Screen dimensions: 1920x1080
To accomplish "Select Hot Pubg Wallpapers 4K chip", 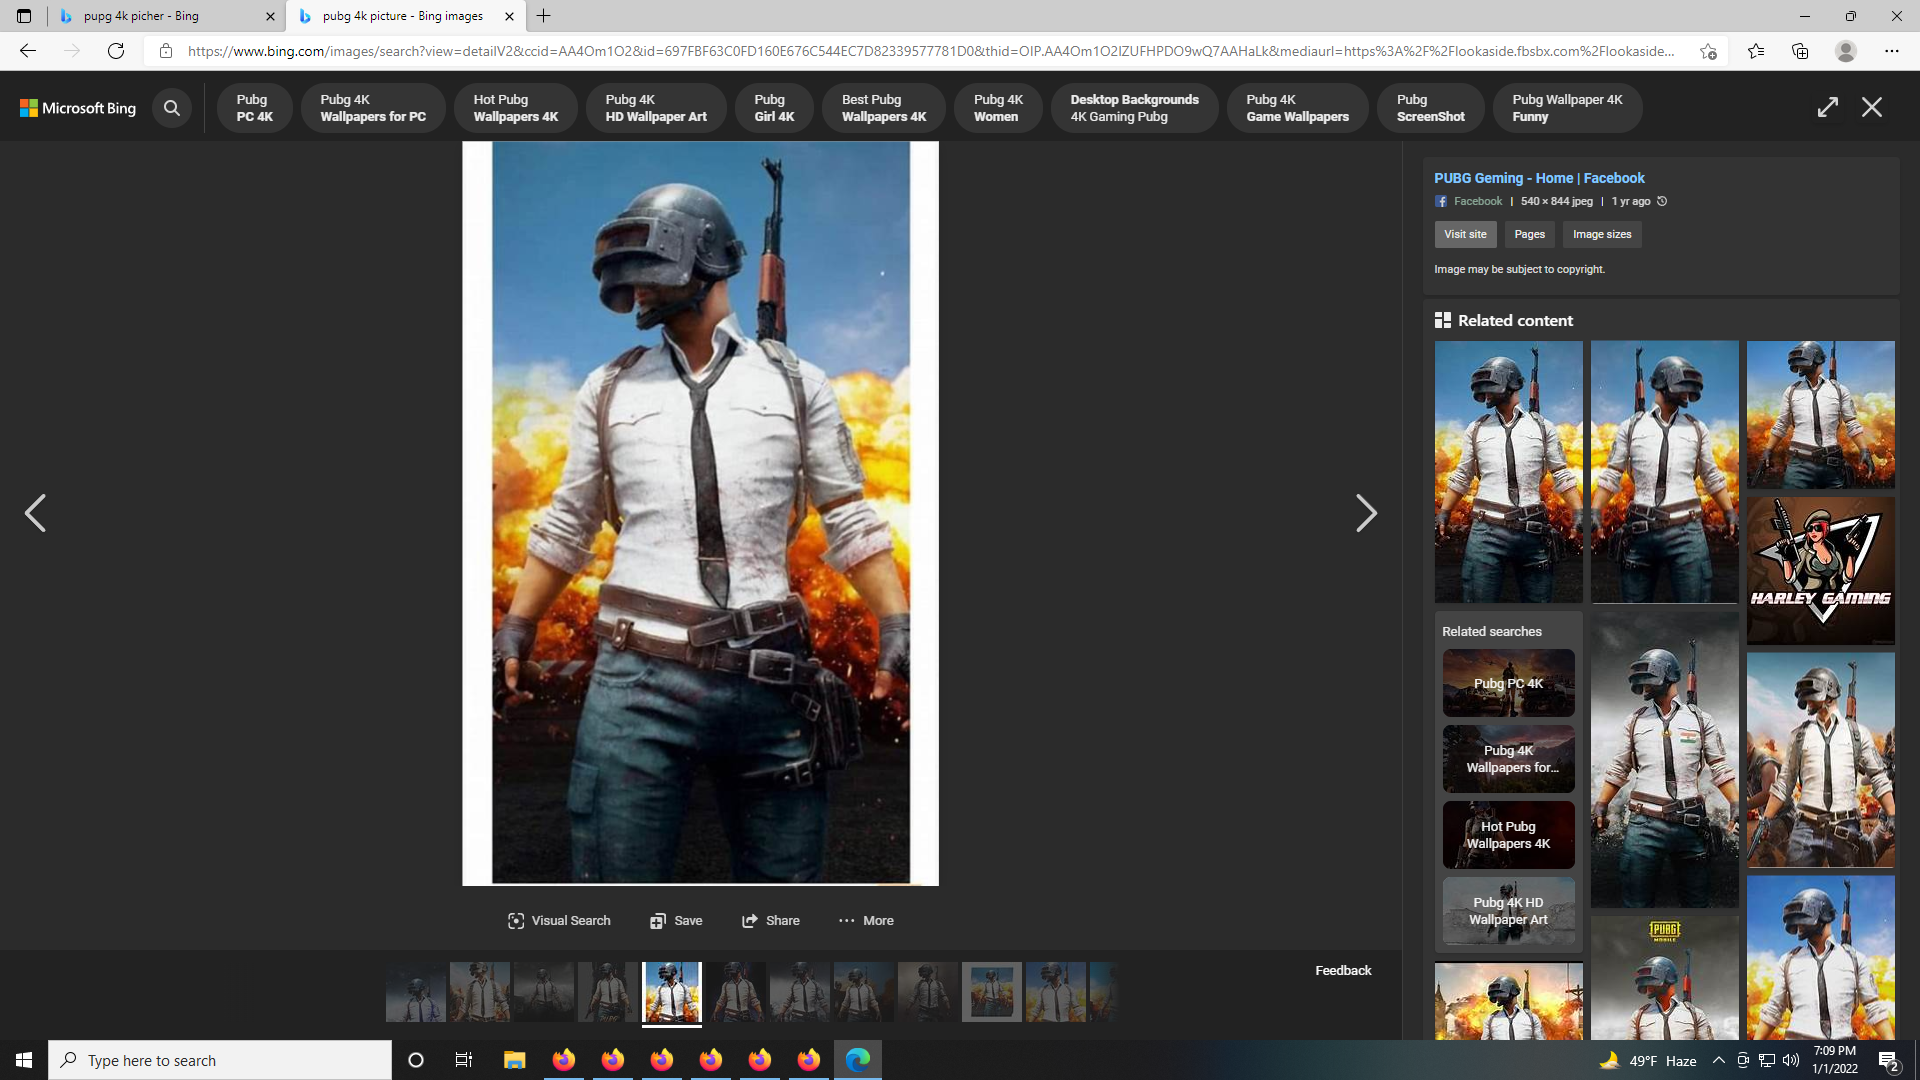I will pos(516,108).
